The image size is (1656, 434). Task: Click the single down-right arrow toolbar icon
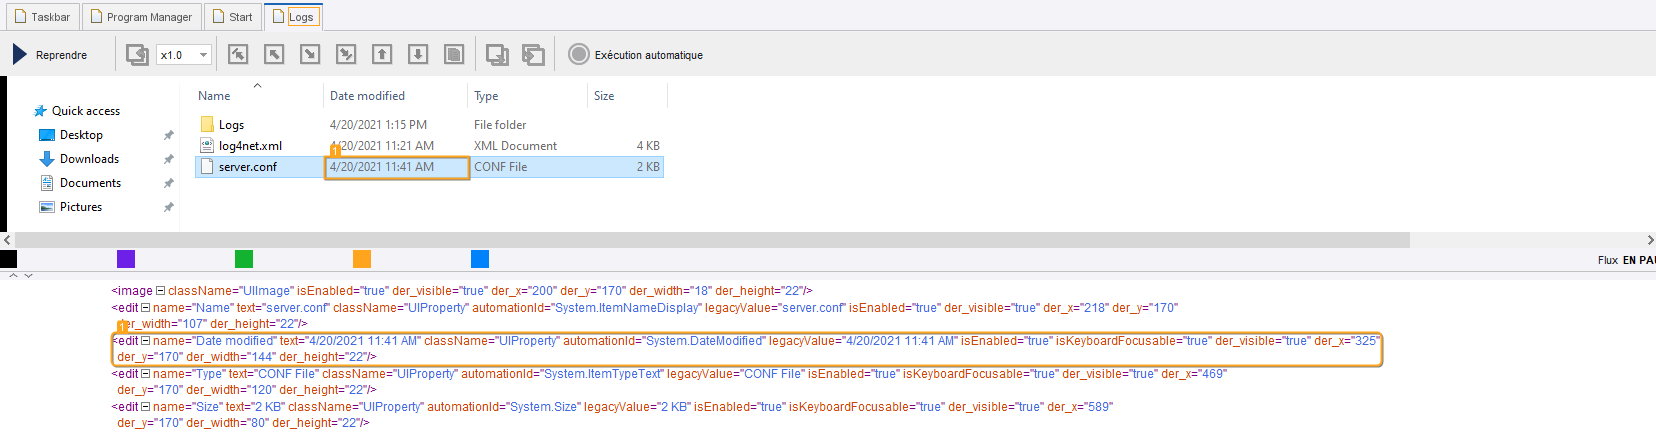coord(310,54)
